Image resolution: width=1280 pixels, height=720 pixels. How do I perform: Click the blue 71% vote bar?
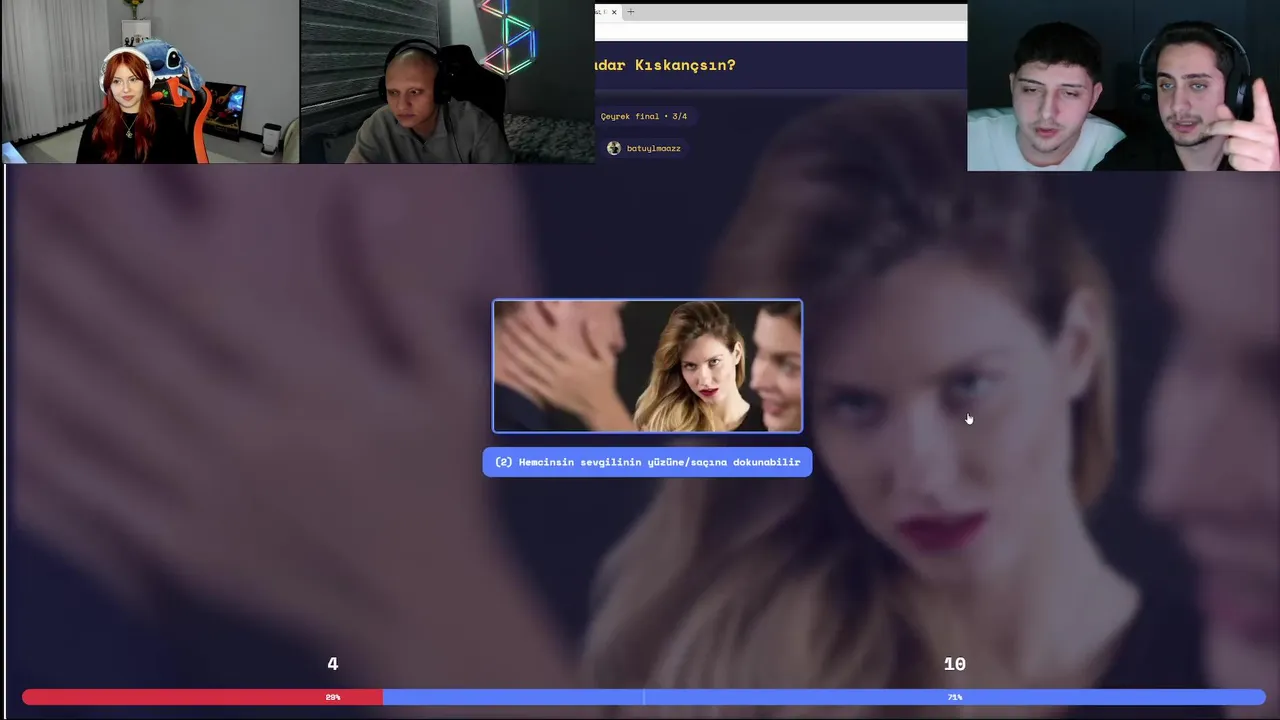824,697
